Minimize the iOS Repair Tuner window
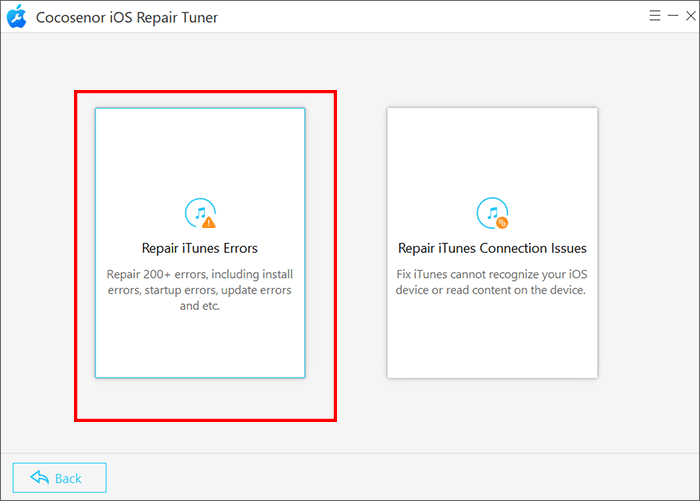This screenshot has width=700, height=501. click(x=673, y=16)
